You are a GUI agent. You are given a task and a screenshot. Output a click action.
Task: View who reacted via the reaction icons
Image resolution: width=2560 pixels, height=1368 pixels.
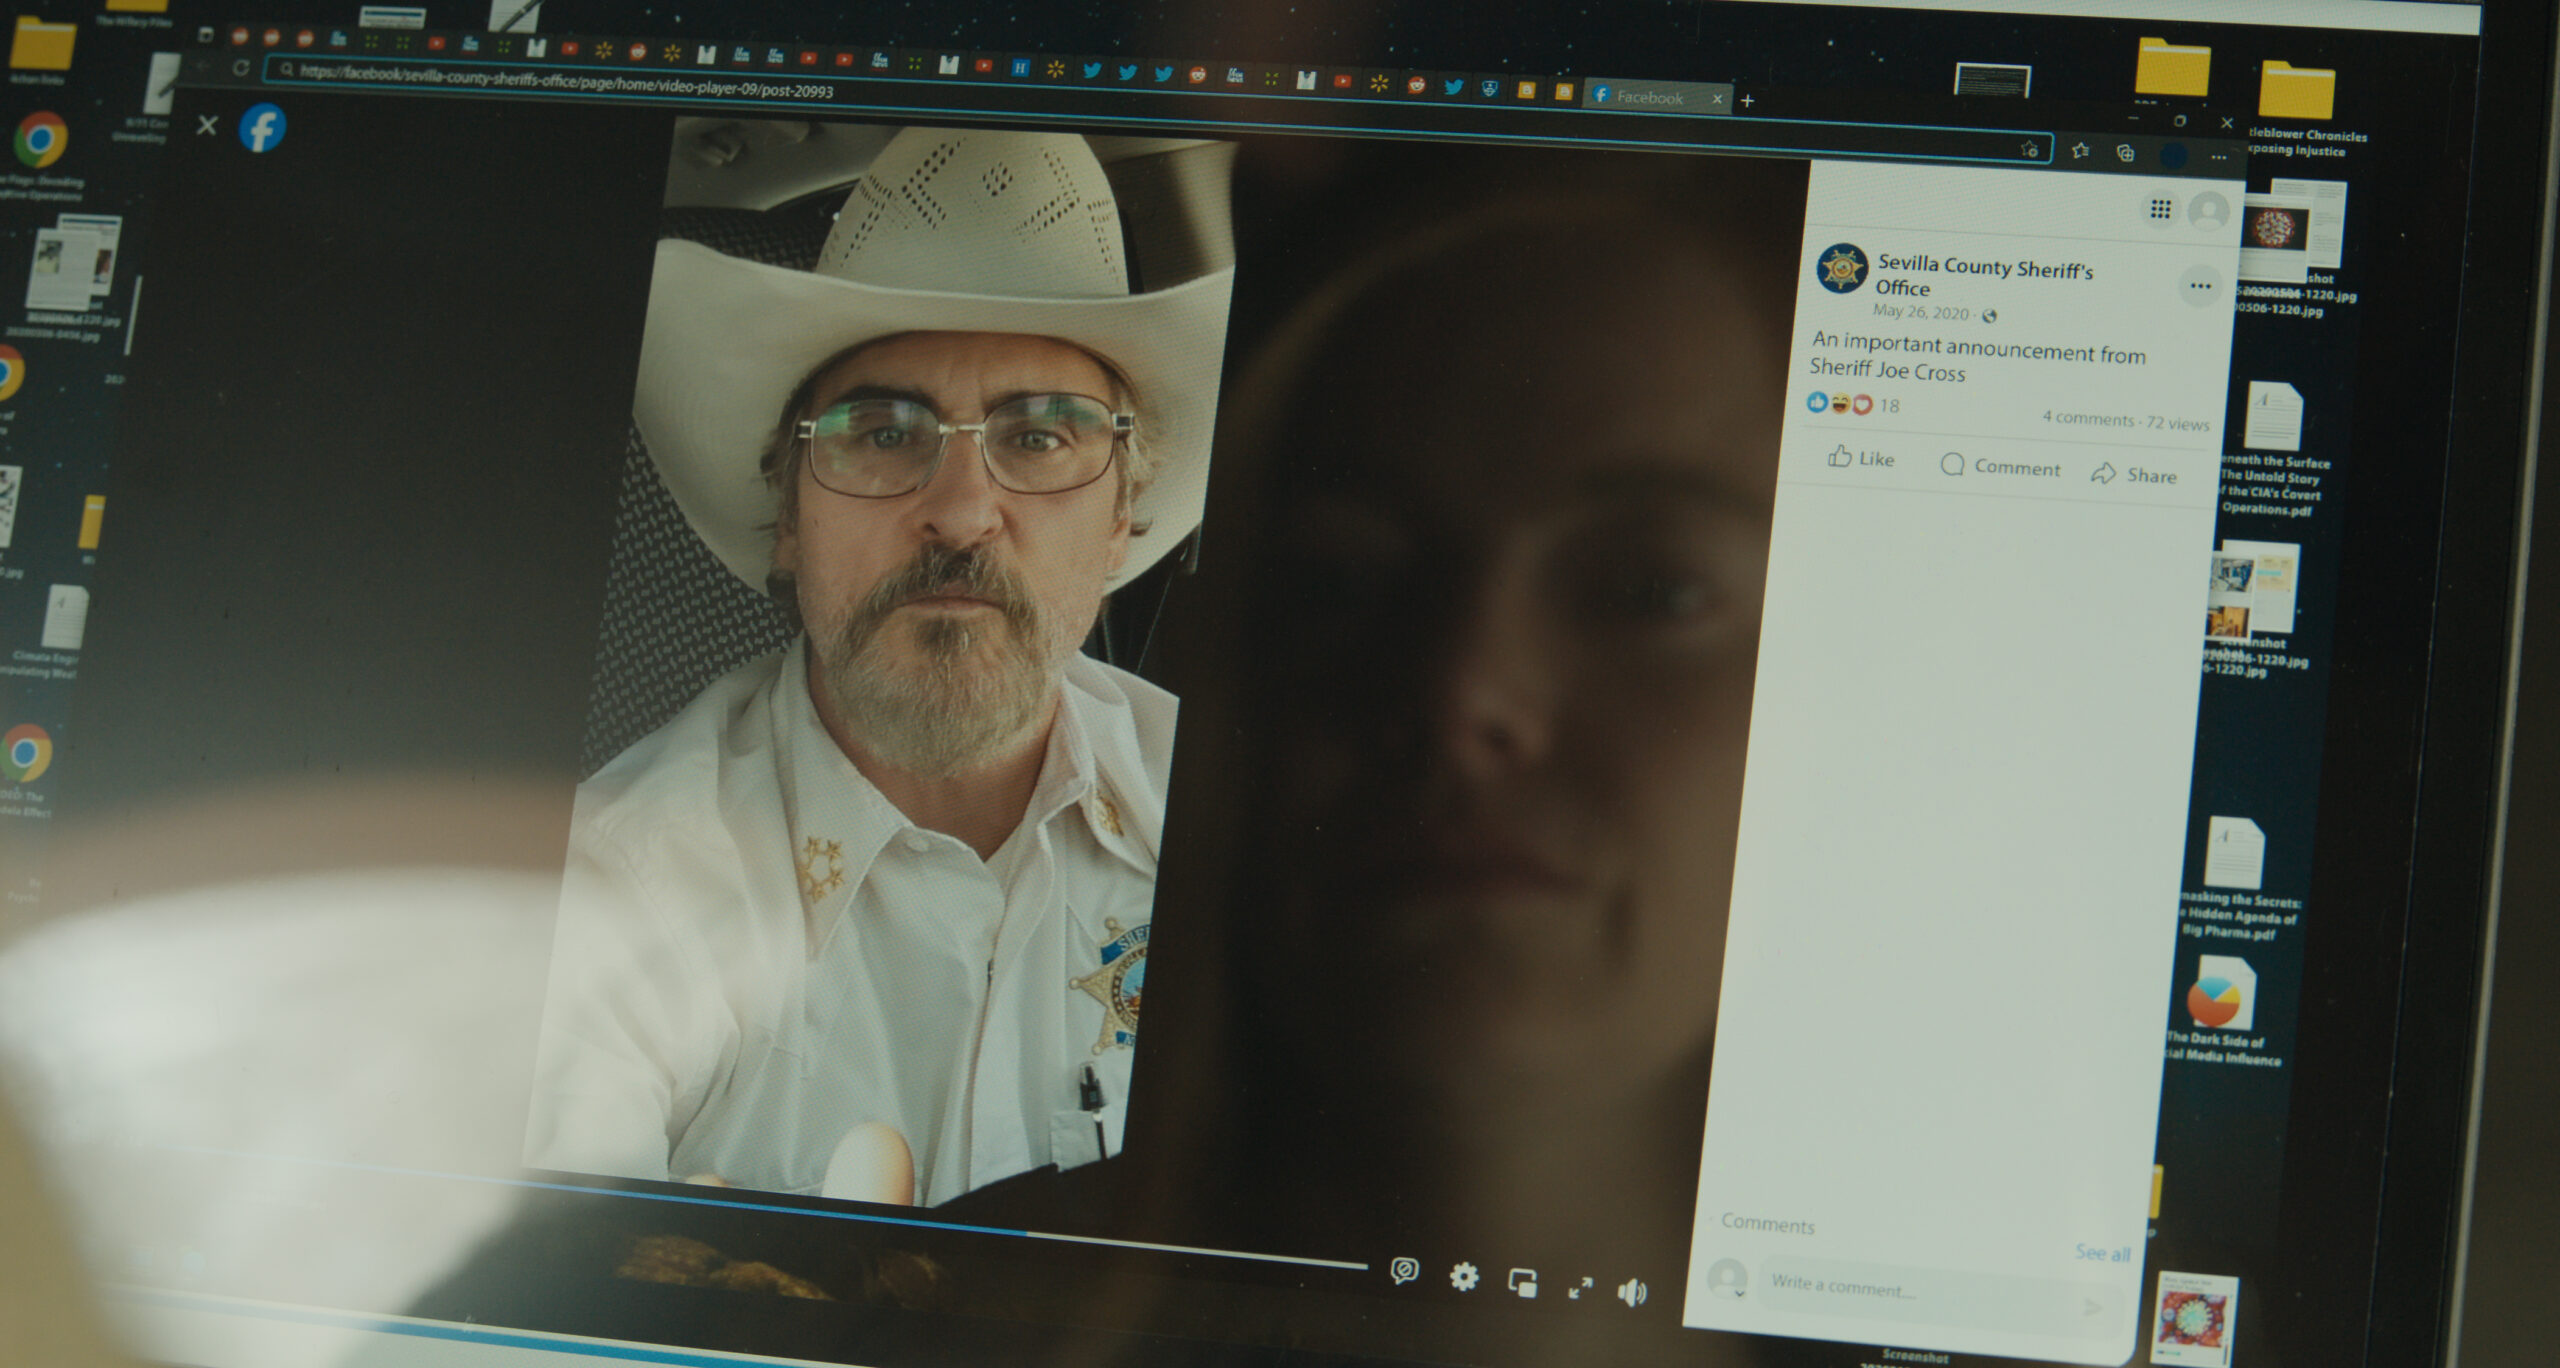(x=1840, y=404)
